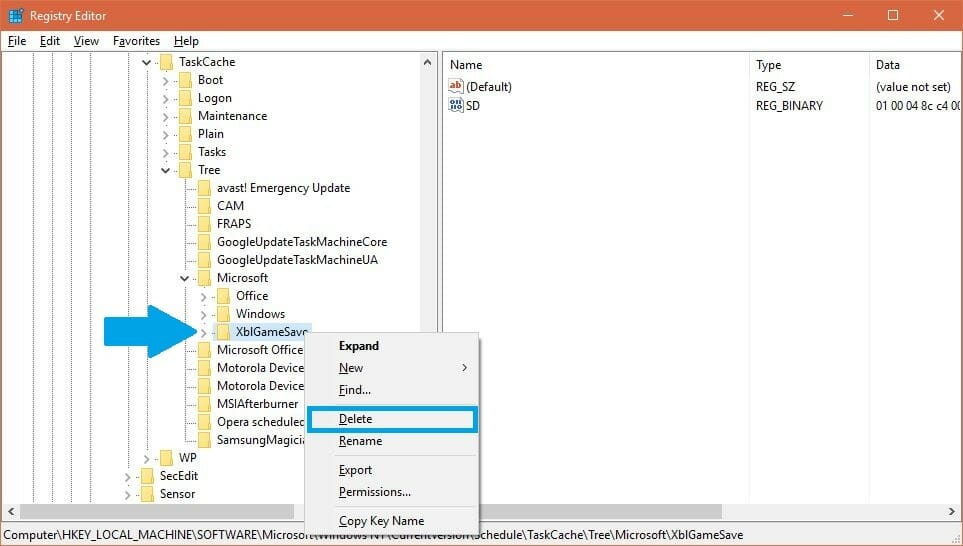The height and width of the screenshot is (546, 963).
Task: Expand the Plain key
Action: click(x=165, y=135)
